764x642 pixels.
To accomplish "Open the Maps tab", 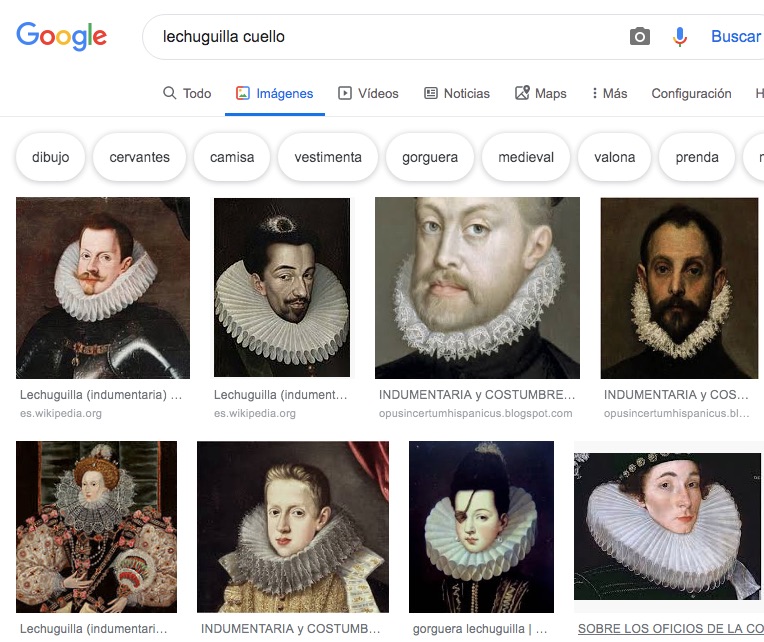I will point(541,93).
